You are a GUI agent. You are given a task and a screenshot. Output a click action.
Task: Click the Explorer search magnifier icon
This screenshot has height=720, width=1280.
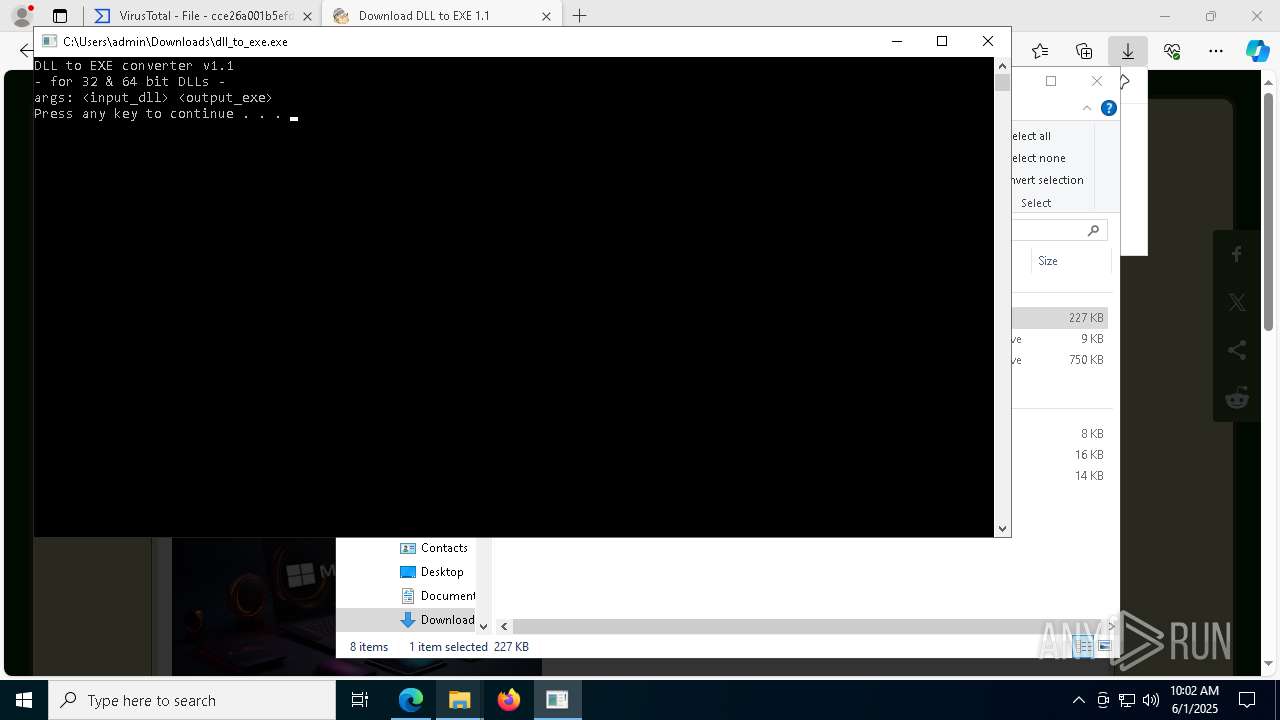point(1093,230)
